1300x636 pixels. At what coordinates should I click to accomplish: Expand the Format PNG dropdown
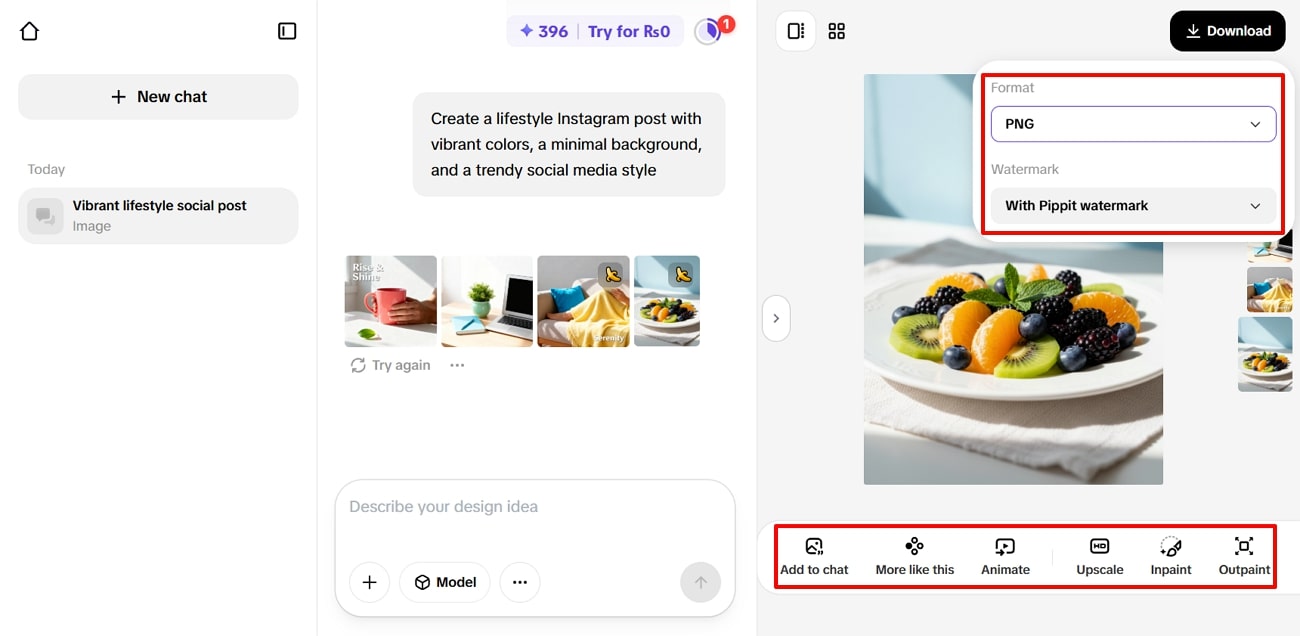coord(1133,124)
